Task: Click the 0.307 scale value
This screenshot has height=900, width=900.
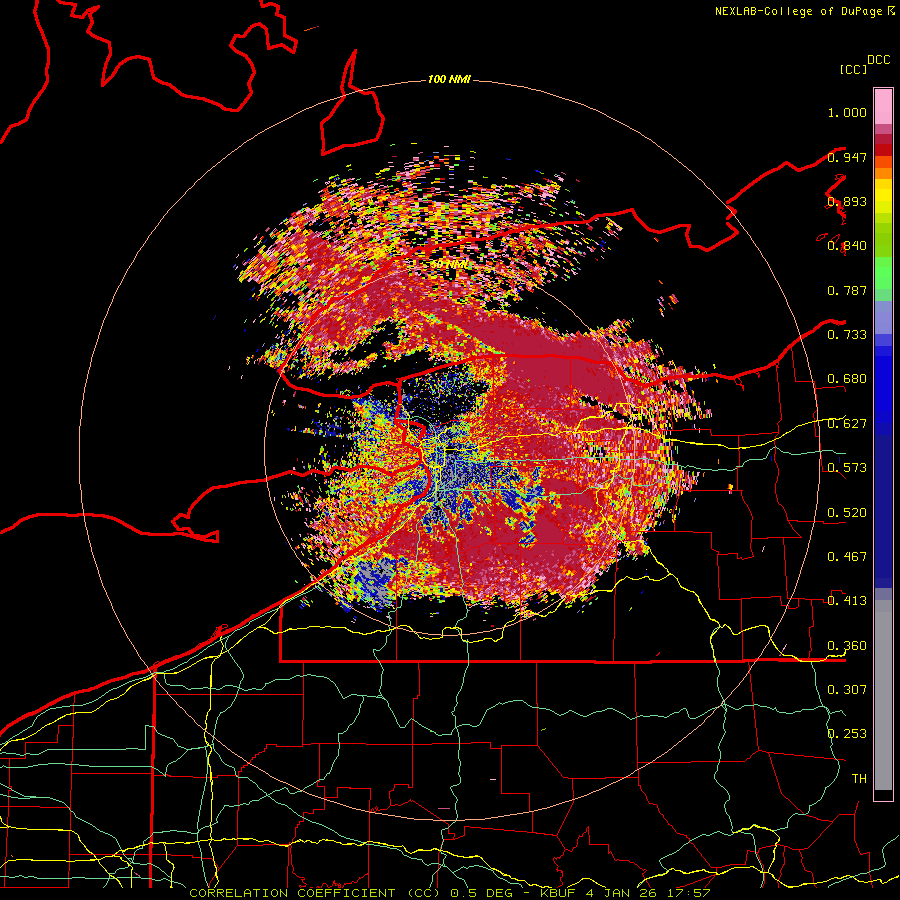Action: 847,689
